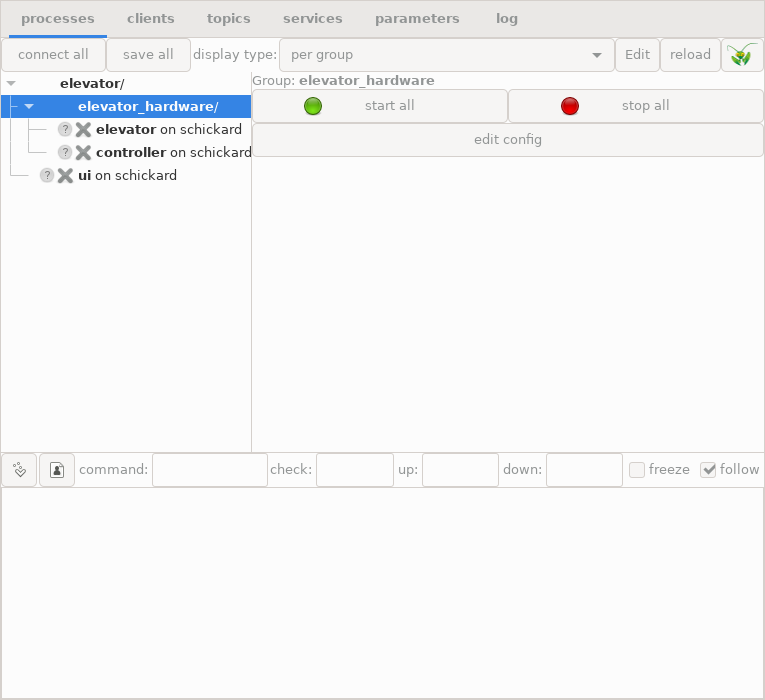Focus the check input field
Viewport: 765px width, 700px height.
coord(355,470)
